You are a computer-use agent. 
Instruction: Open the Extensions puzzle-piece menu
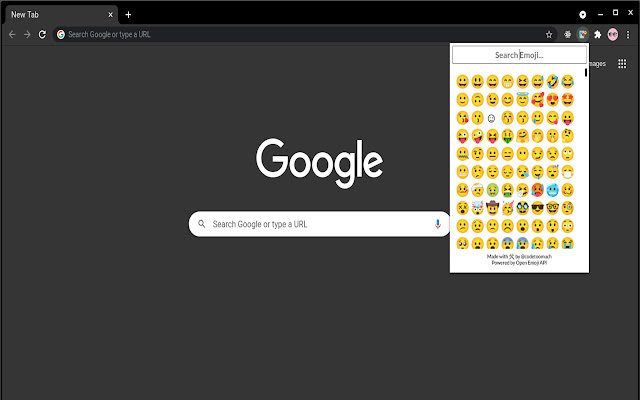coord(598,35)
